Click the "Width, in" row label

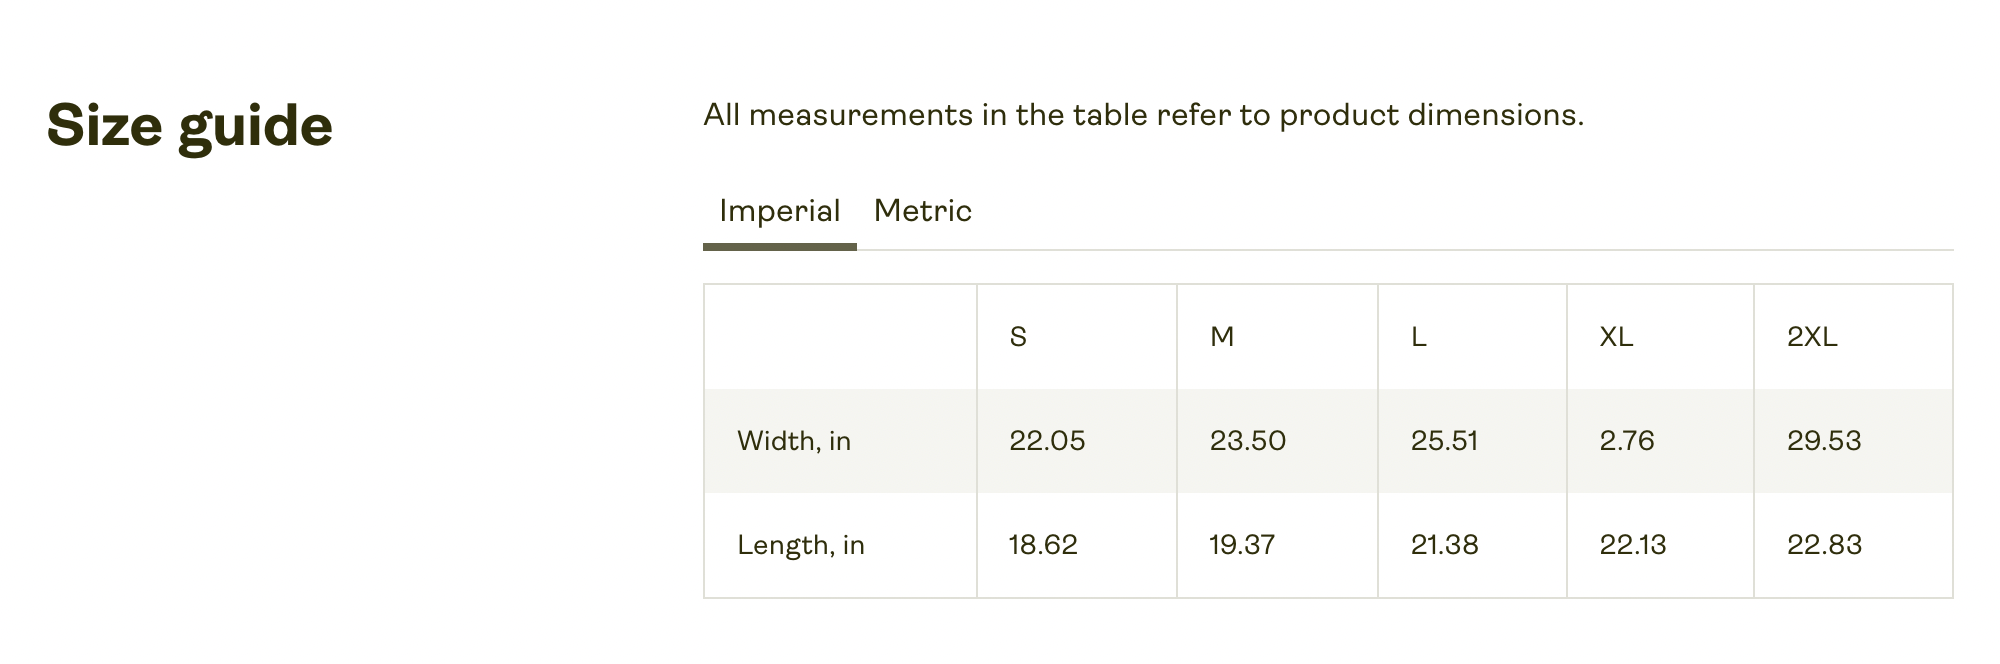[x=794, y=441]
